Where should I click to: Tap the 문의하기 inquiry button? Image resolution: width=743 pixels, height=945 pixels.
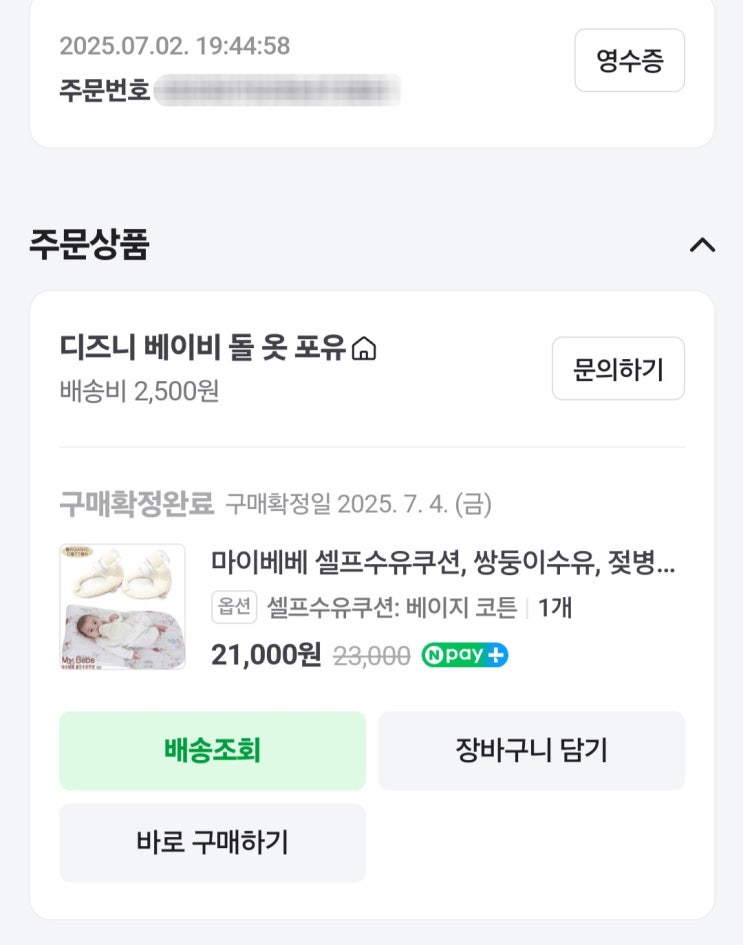tap(618, 369)
